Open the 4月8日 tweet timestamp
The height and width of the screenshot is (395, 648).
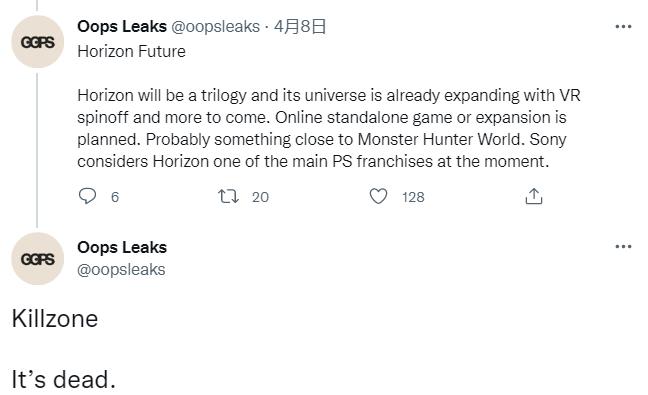click(300, 27)
